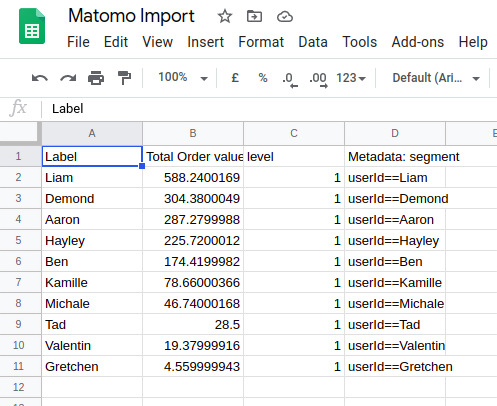Rename the Matomo Import title

click(x=131, y=16)
